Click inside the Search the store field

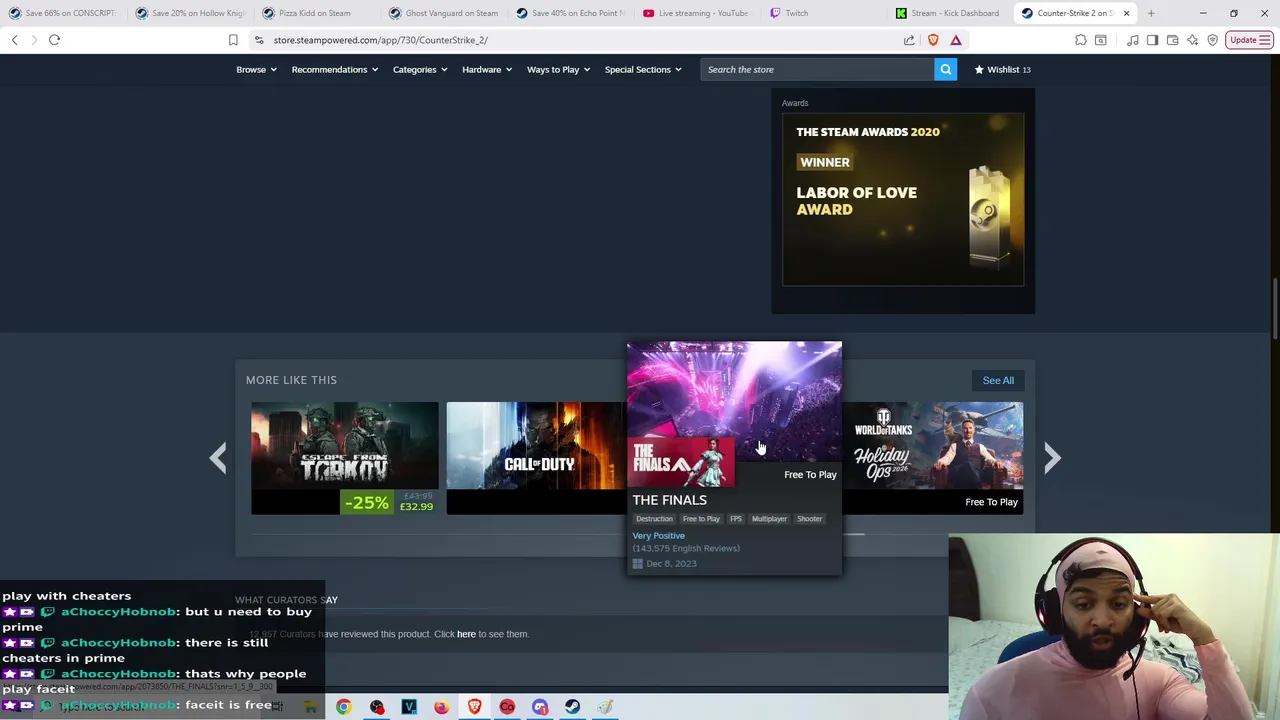(817, 69)
